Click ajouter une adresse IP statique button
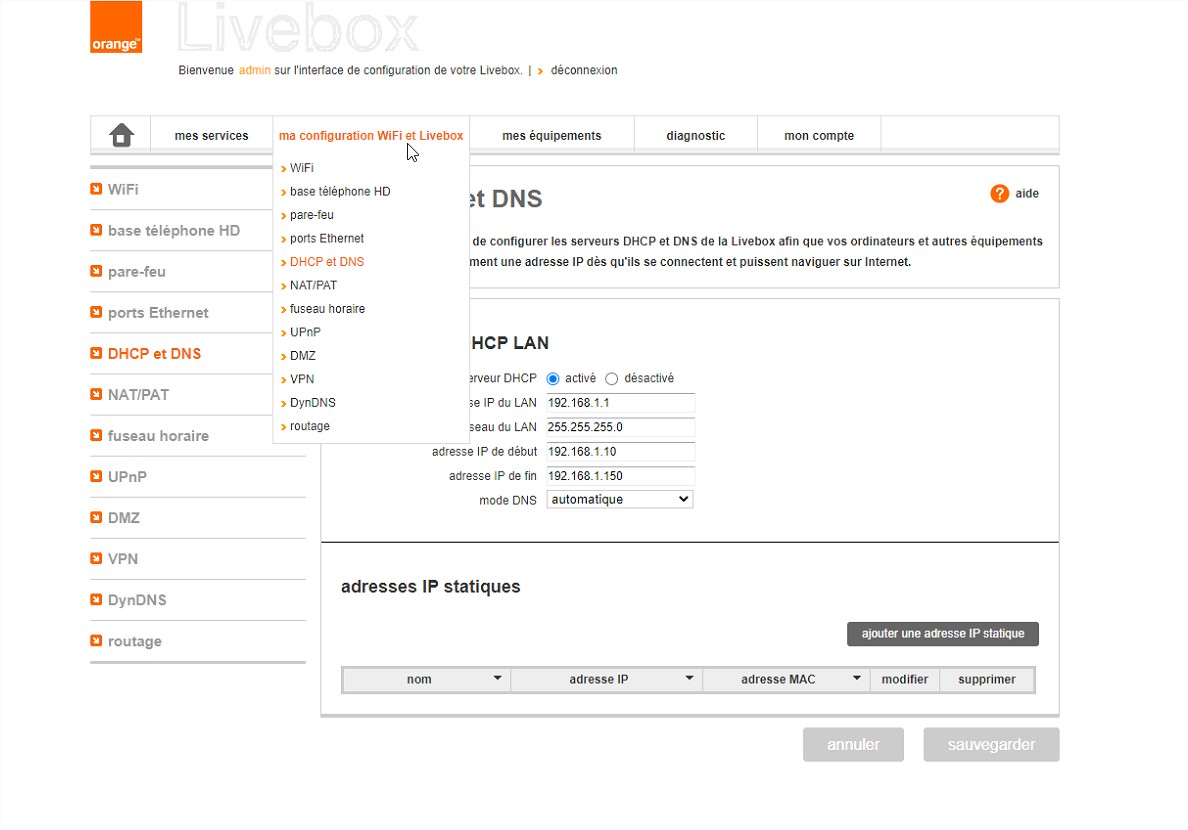The image size is (1188, 830). (x=943, y=634)
